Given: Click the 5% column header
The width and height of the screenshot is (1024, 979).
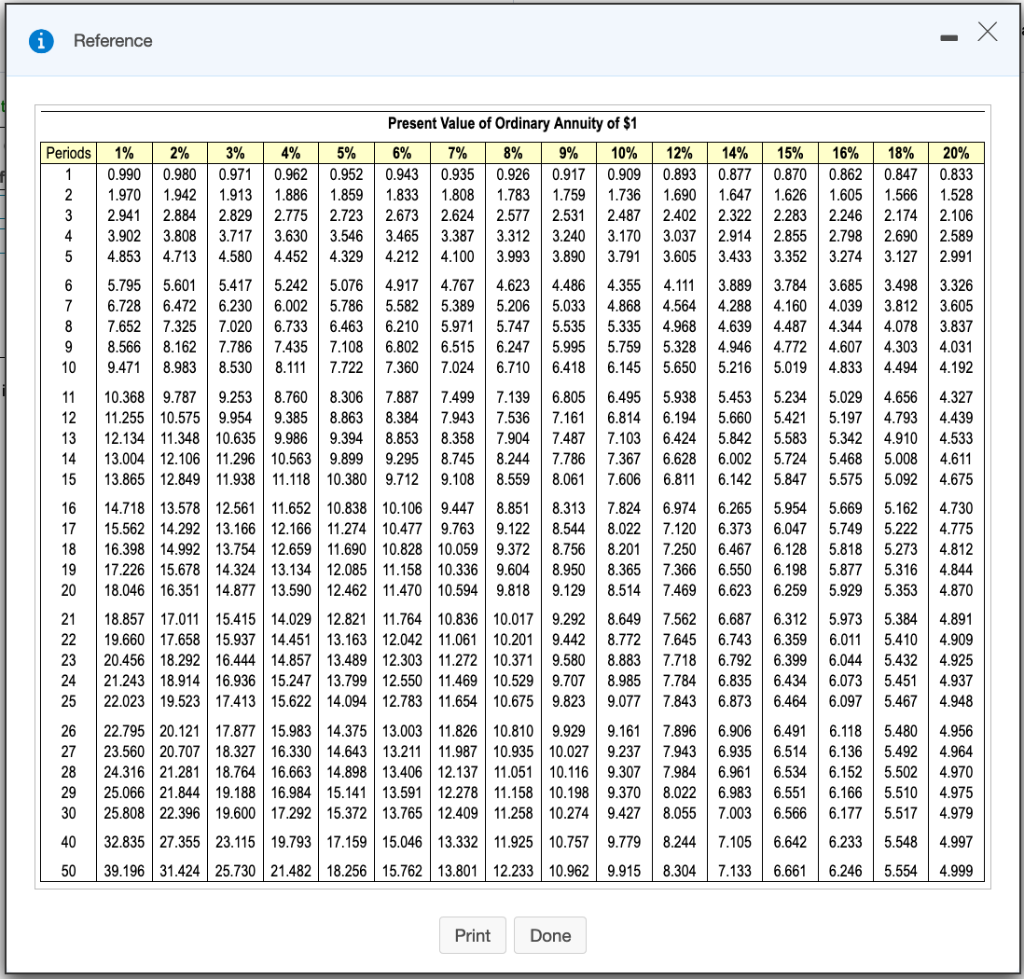Looking at the screenshot, I should point(346,153).
